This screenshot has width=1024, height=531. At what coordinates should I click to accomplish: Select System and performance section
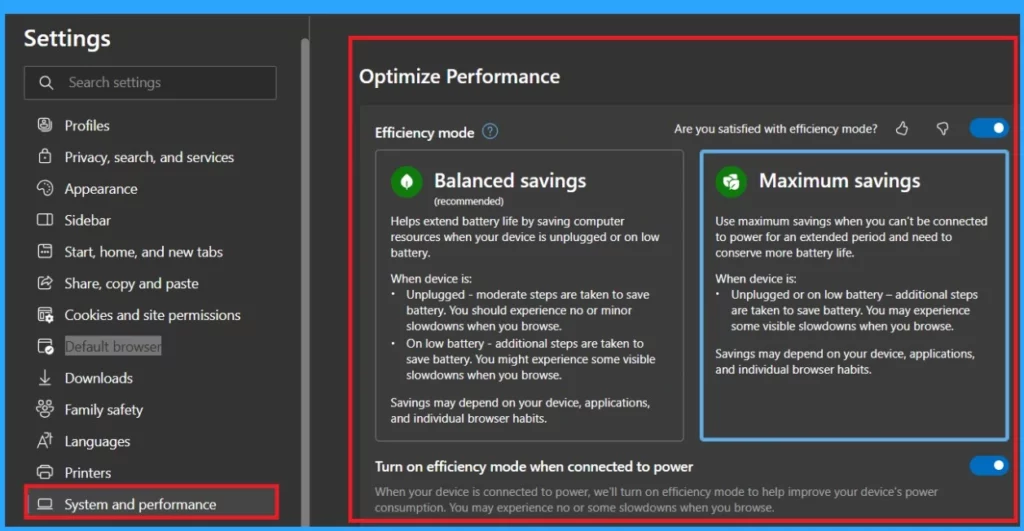click(152, 503)
